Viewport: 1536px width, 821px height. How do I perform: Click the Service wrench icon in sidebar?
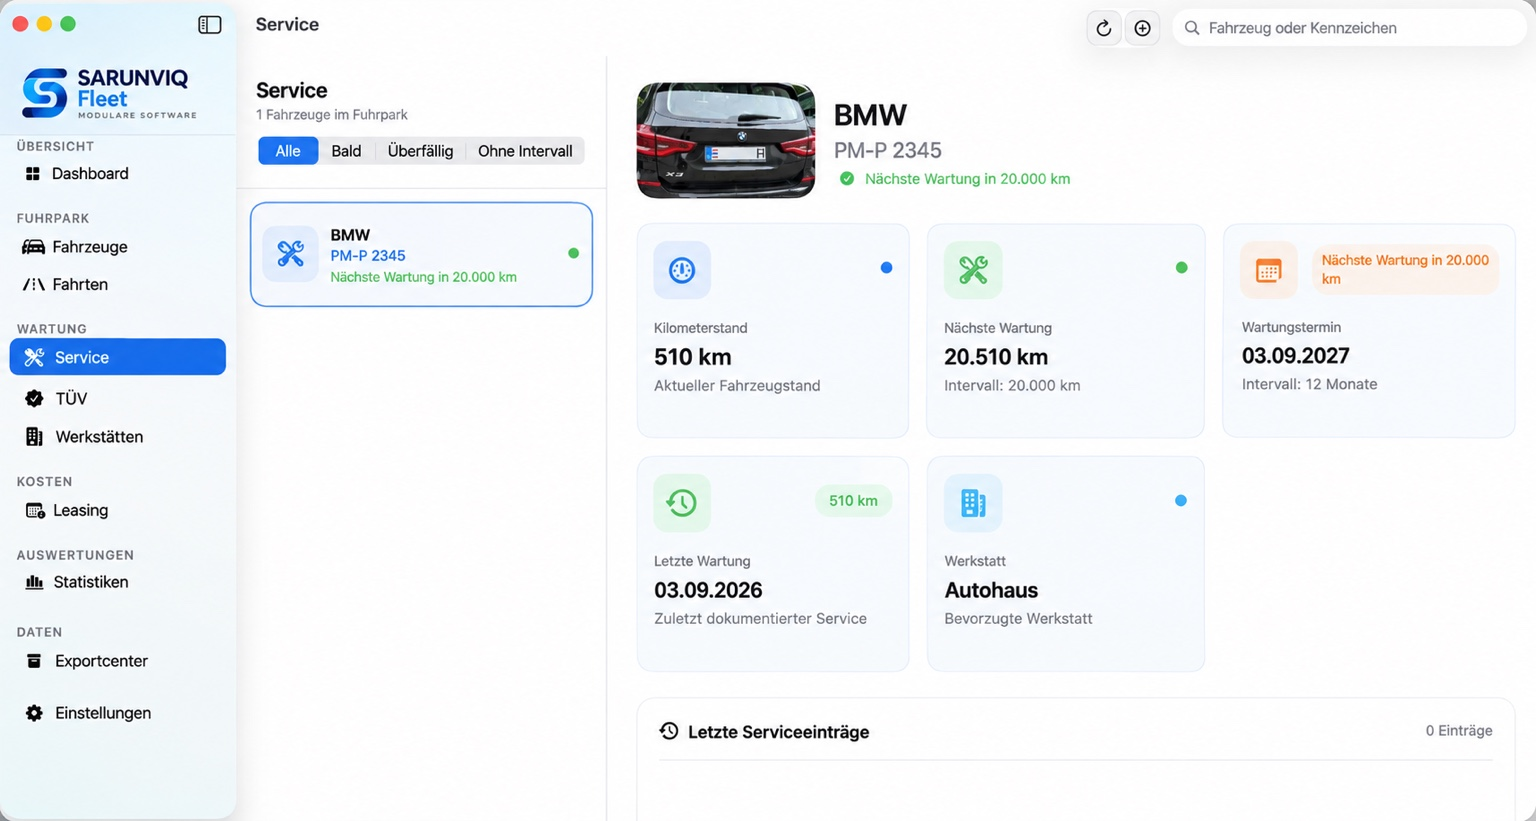click(34, 357)
